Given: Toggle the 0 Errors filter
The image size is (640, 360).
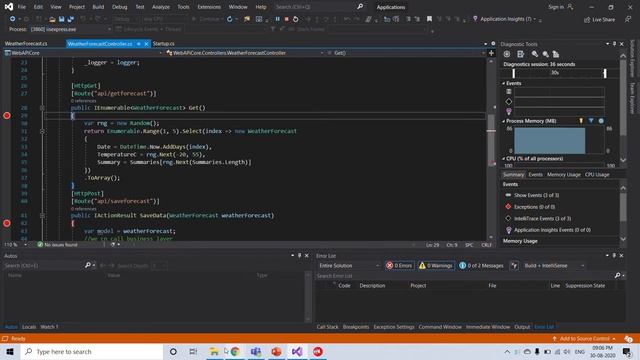Looking at the screenshot, I should [x=399, y=266].
